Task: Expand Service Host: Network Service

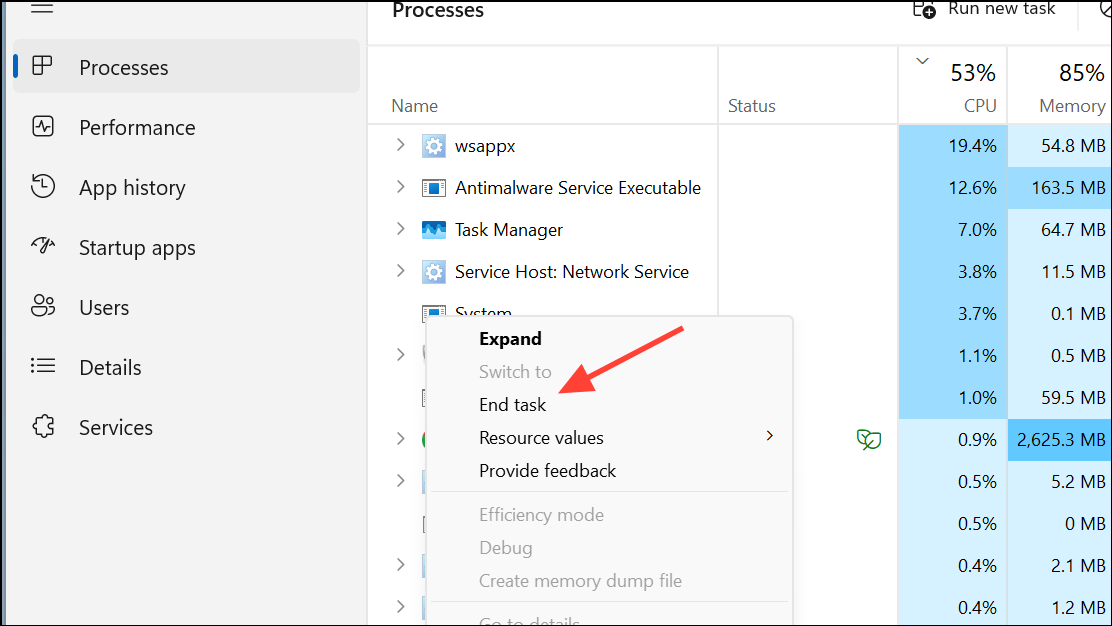Action: pyautogui.click(x=400, y=271)
